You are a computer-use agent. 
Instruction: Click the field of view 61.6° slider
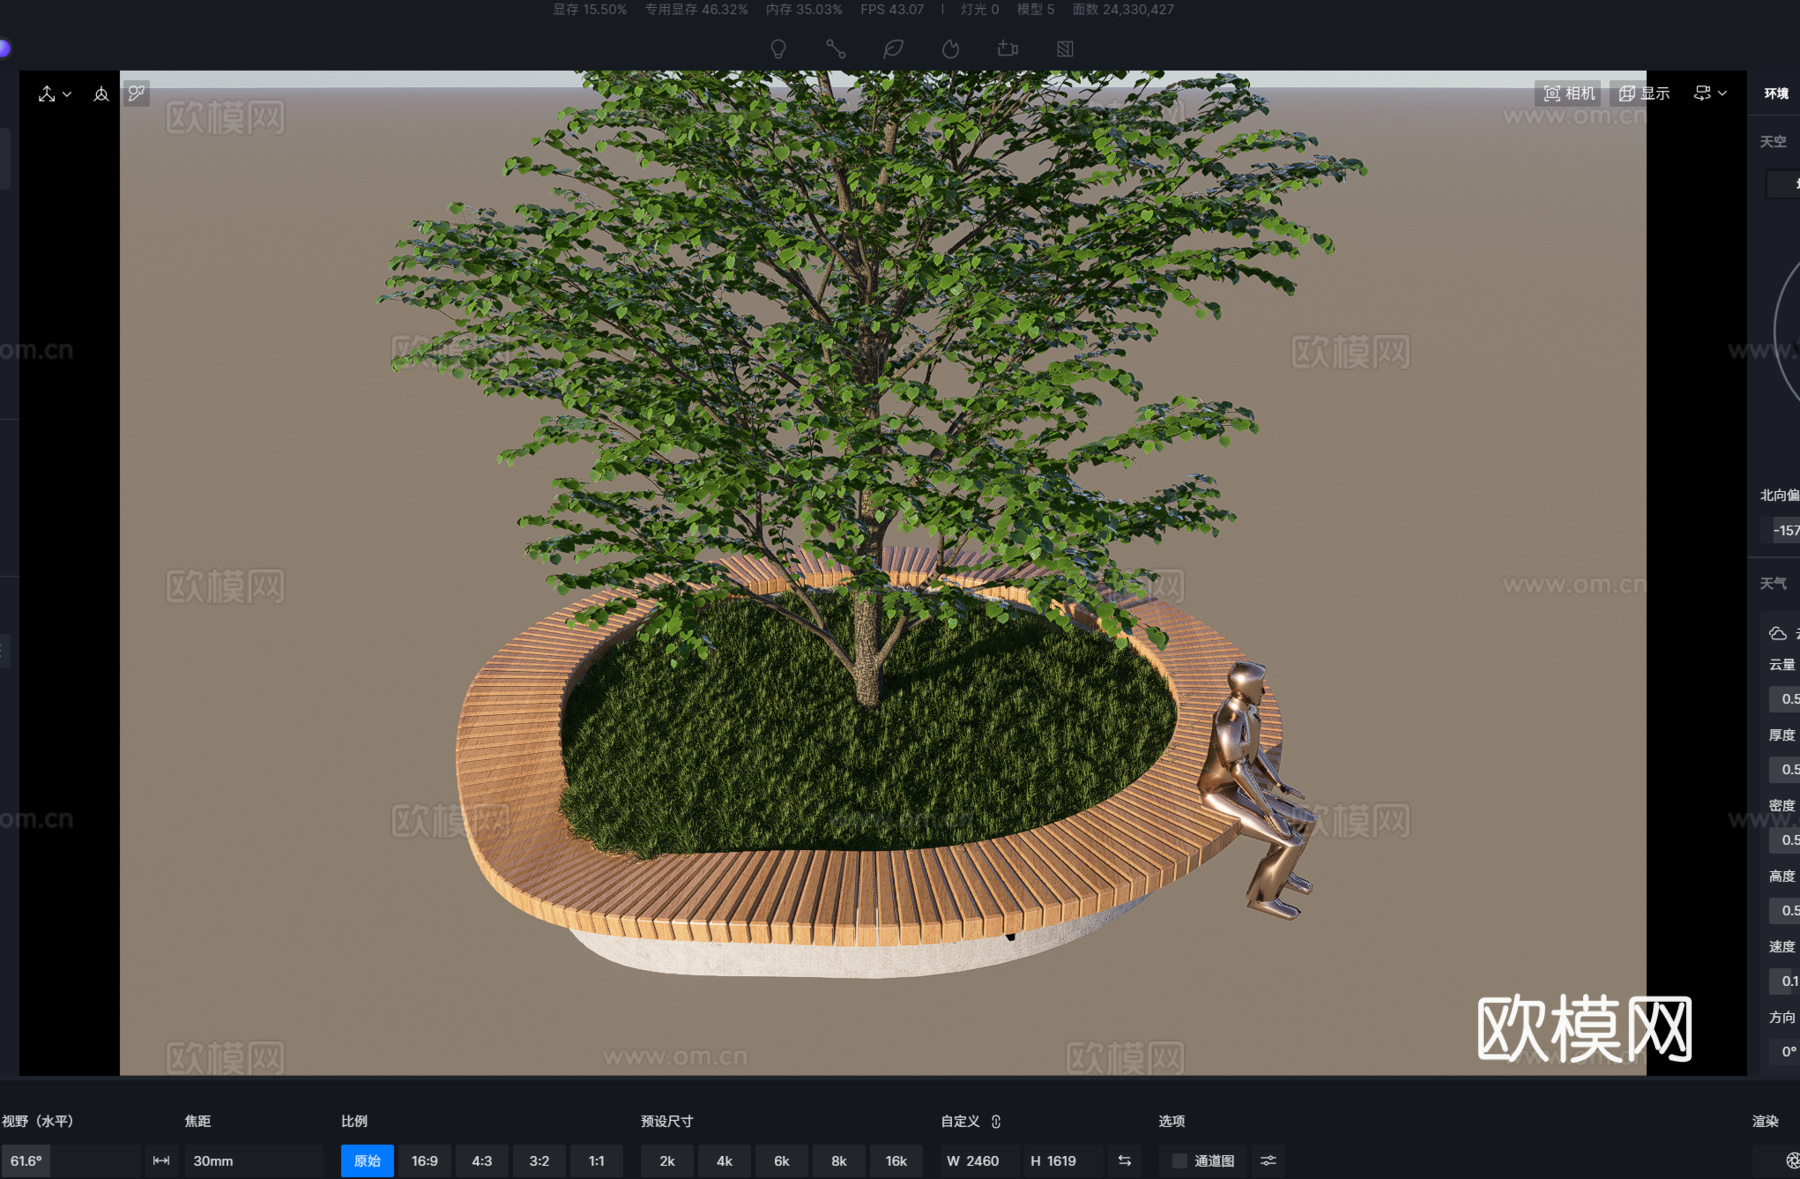point(71,1161)
